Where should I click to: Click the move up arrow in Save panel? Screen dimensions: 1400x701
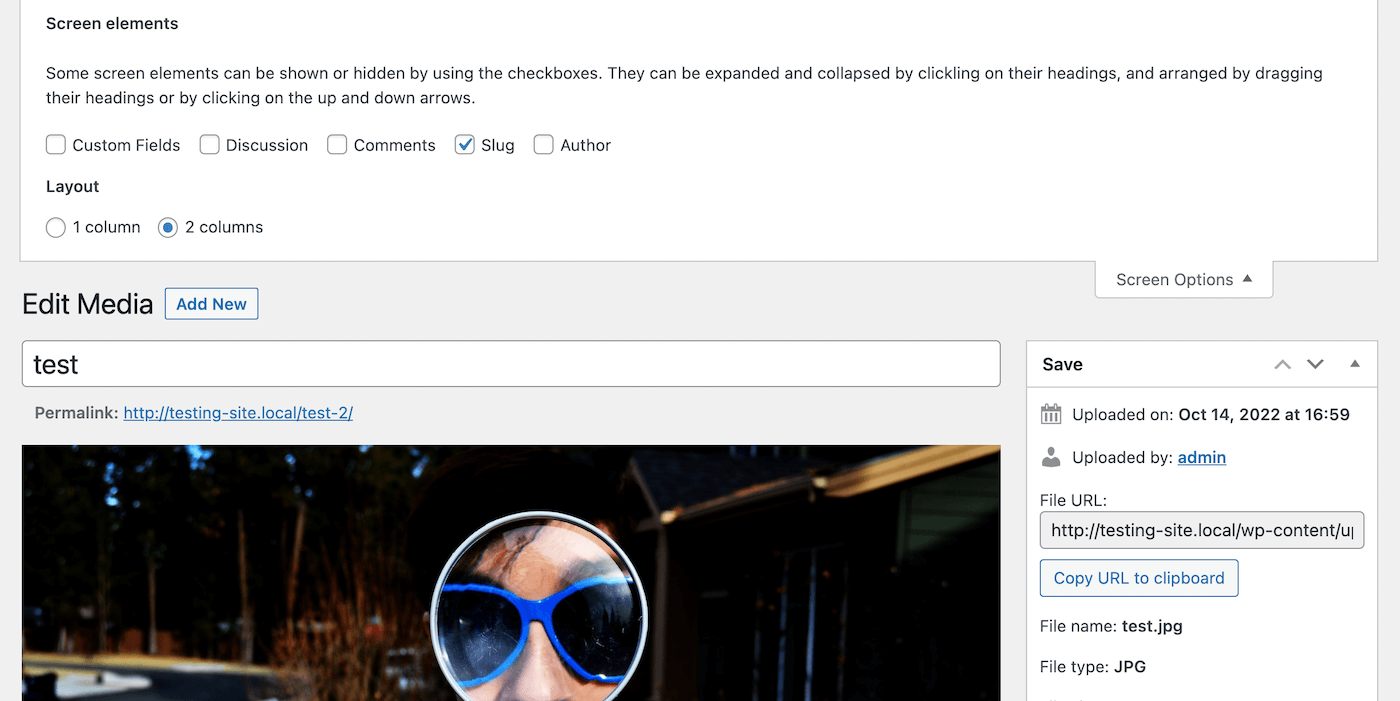[1282, 365]
